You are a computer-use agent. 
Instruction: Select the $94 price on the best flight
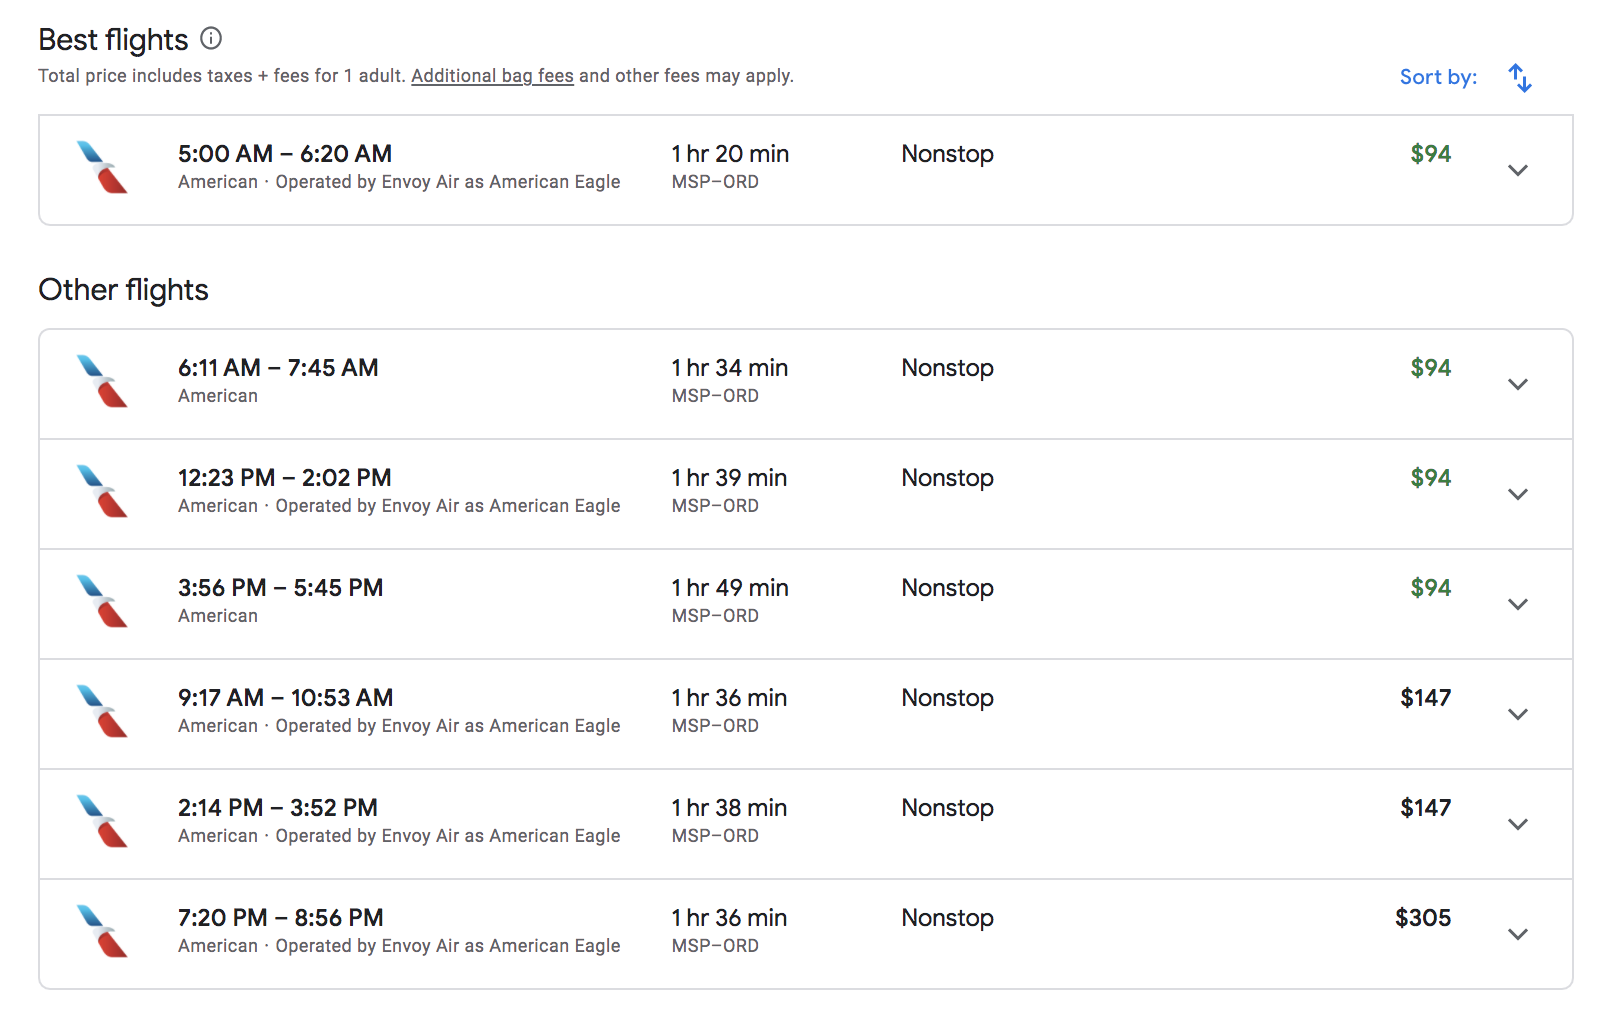pyautogui.click(x=1432, y=154)
